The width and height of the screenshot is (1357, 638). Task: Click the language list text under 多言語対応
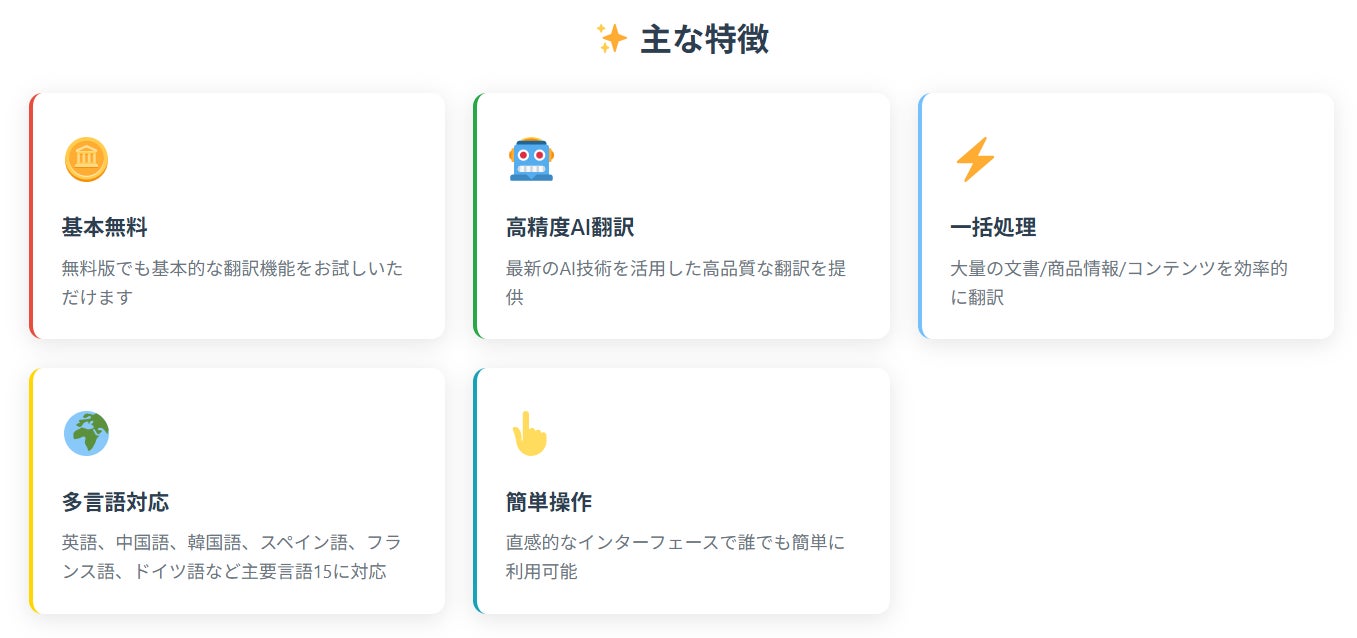(x=232, y=557)
